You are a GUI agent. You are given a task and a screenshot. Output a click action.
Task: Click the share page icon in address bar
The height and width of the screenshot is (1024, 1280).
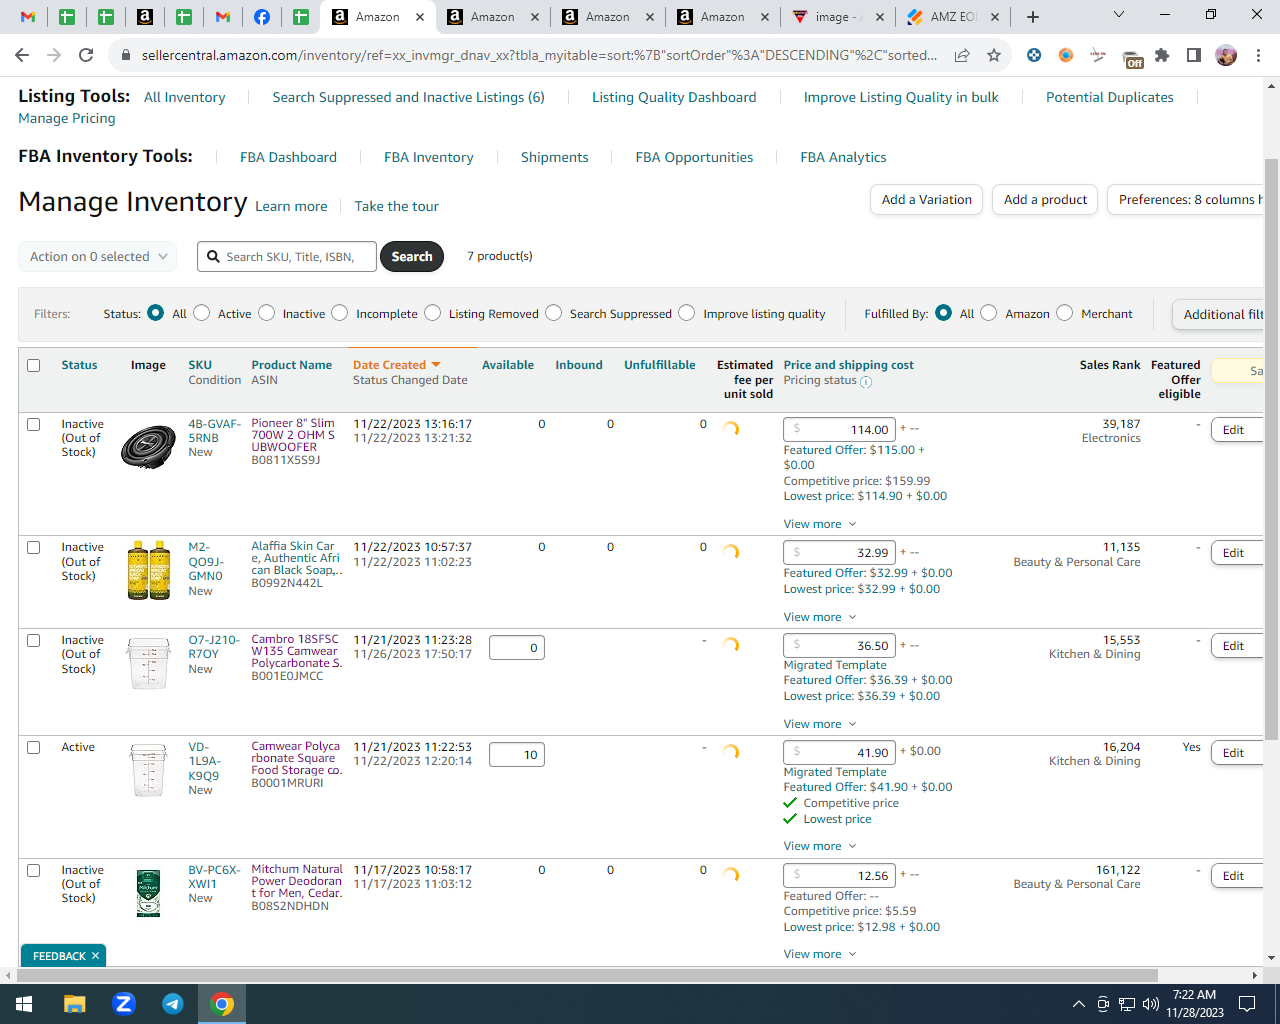(962, 55)
